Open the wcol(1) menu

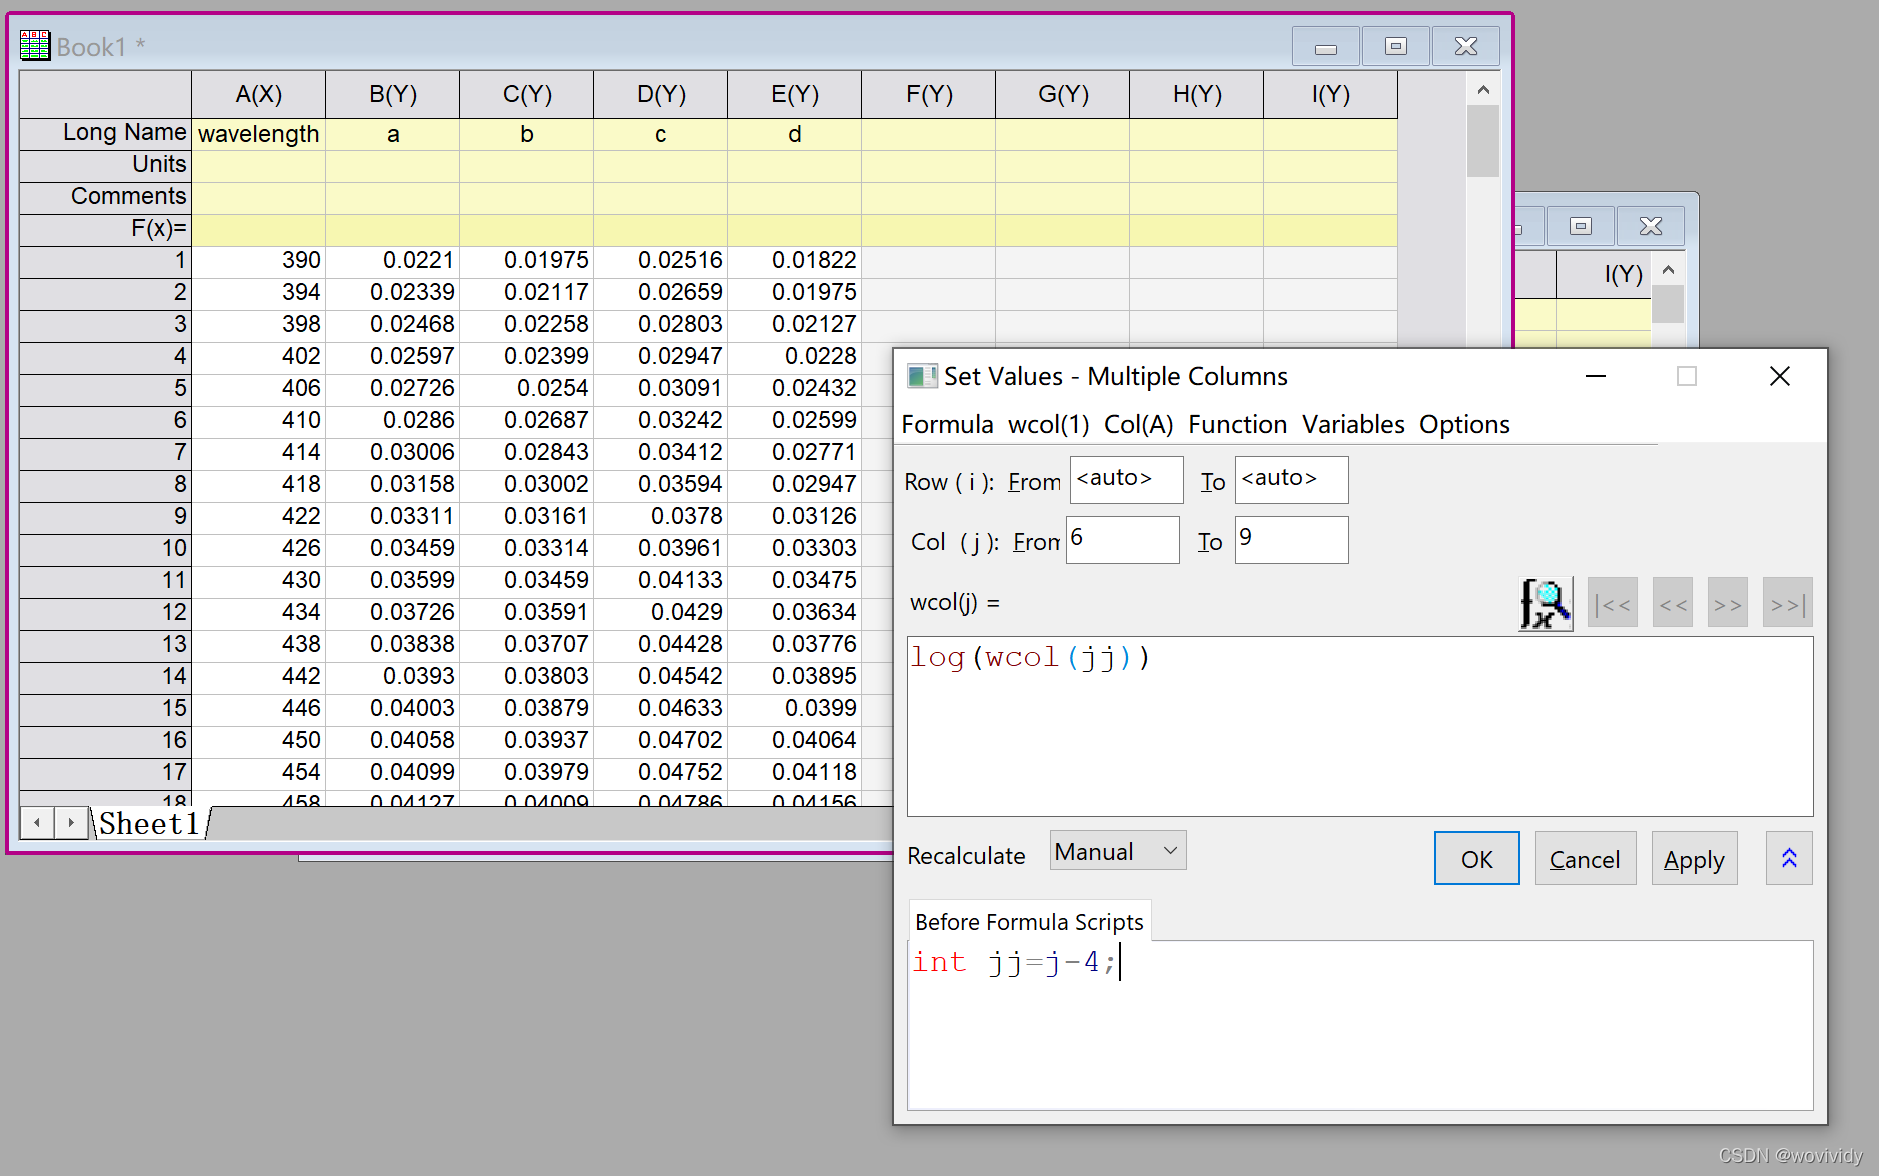(x=1048, y=424)
